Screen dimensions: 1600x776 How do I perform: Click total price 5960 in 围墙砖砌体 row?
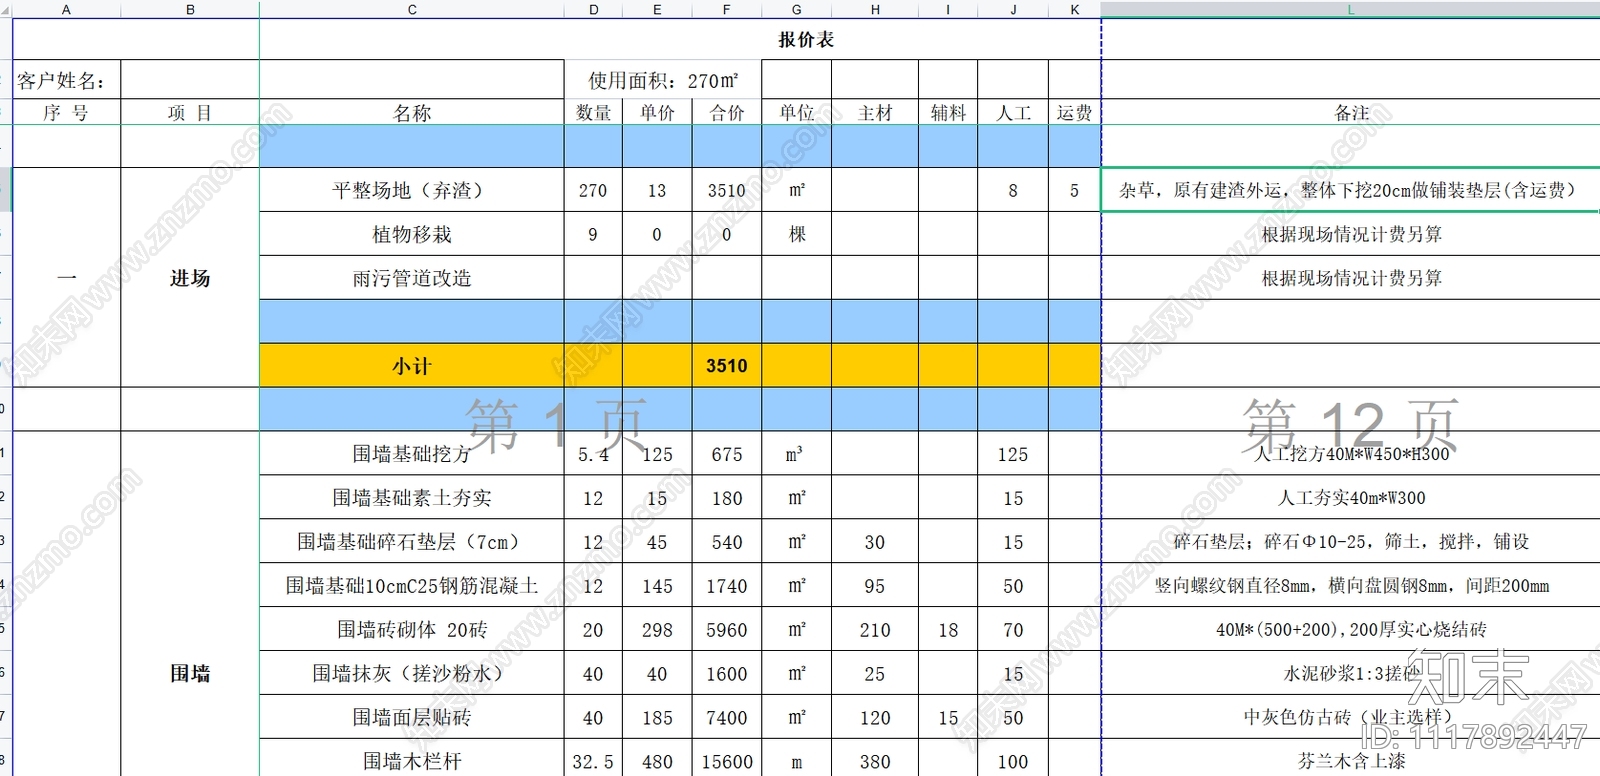(727, 630)
